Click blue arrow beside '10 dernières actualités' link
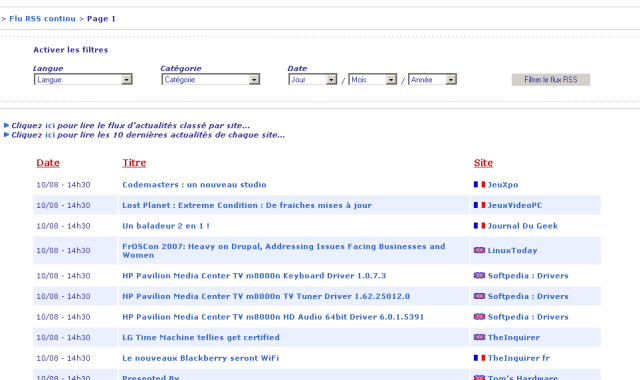 coord(7,135)
